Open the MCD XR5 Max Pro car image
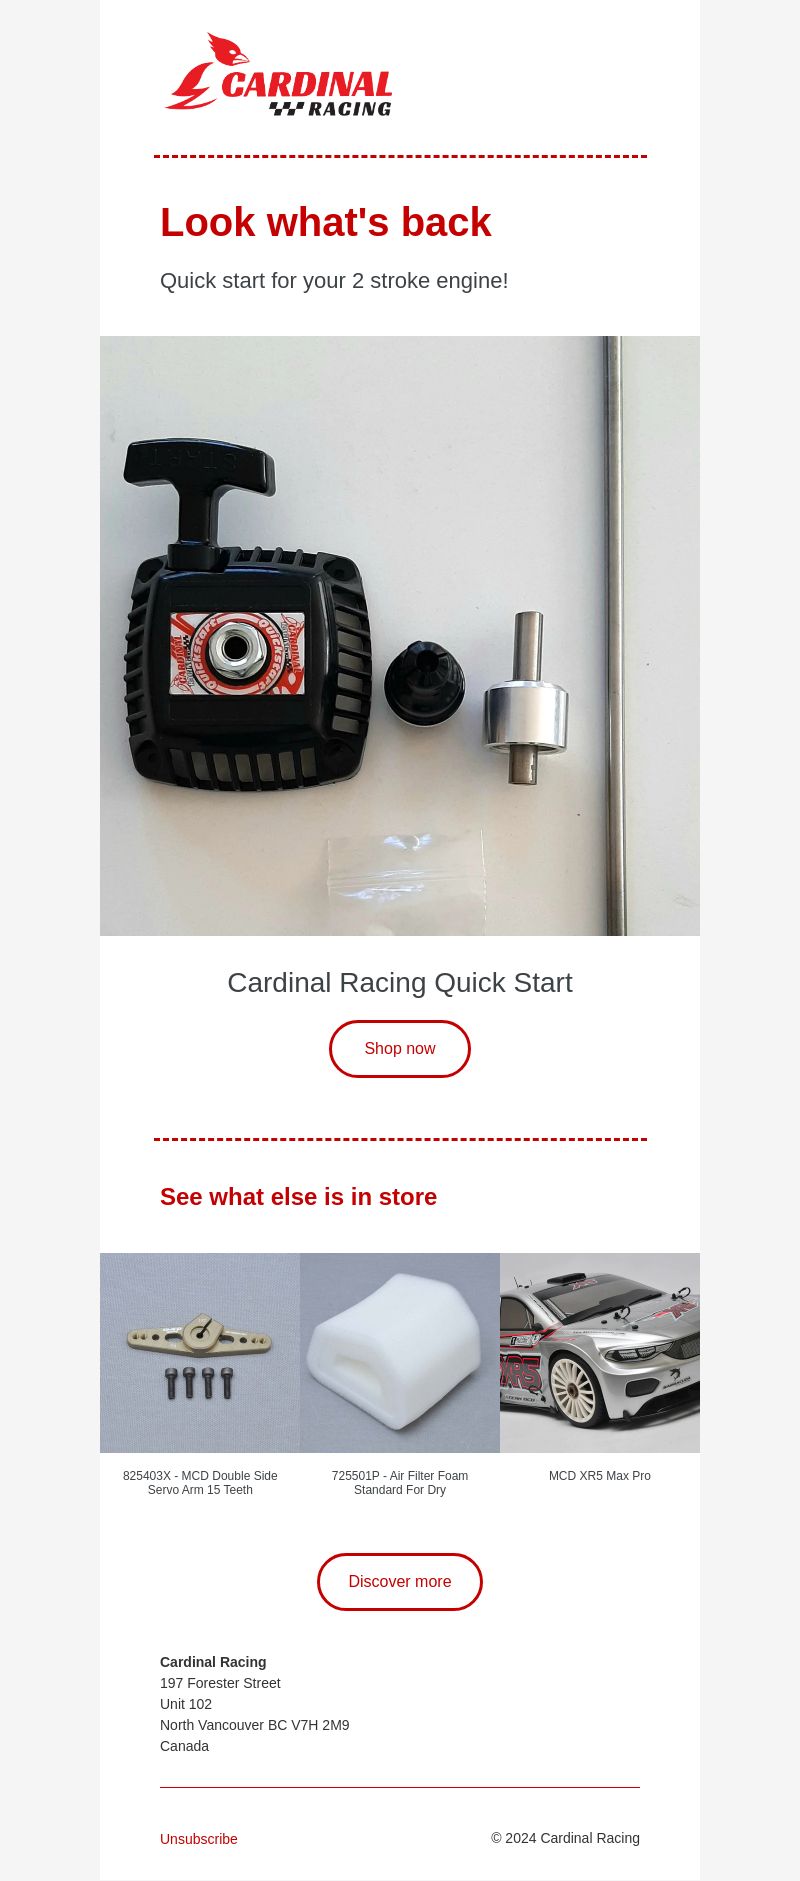This screenshot has width=800, height=1881. [x=600, y=1353]
